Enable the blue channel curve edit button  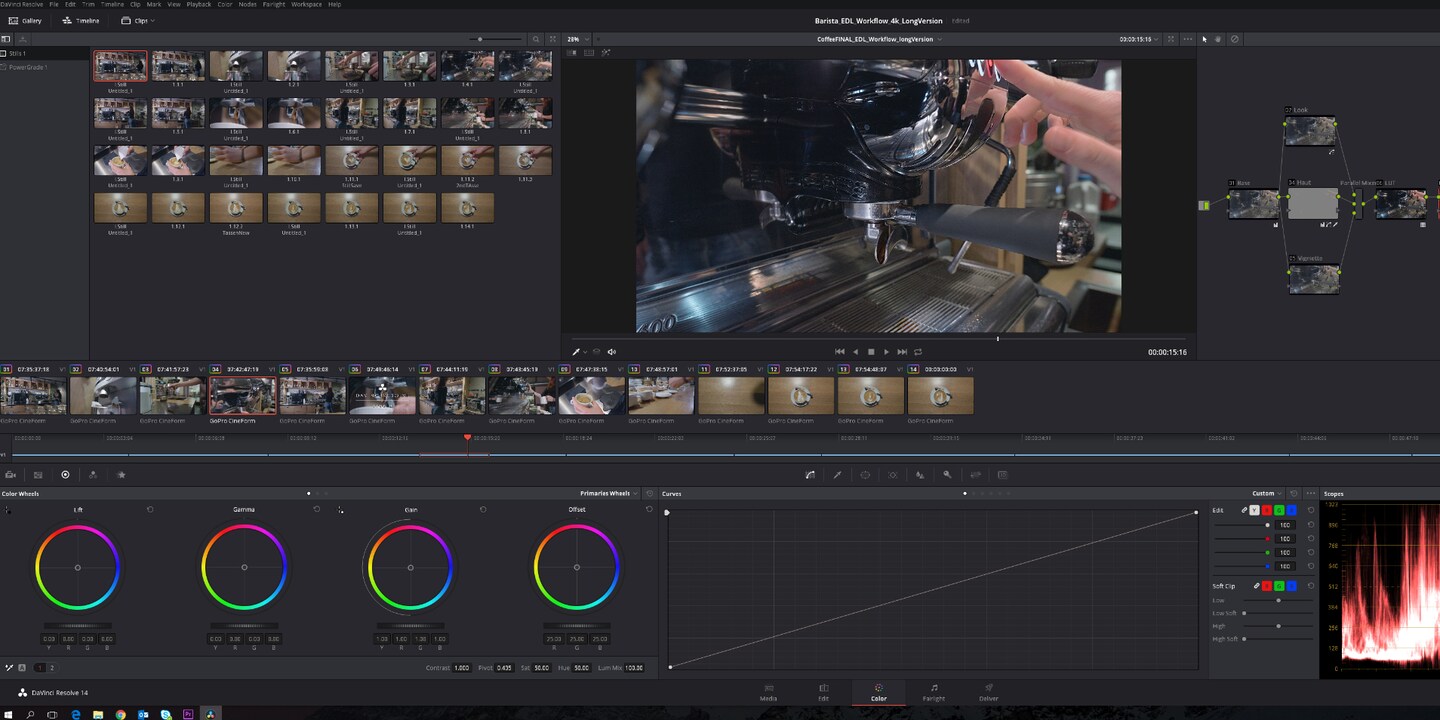[1291, 510]
